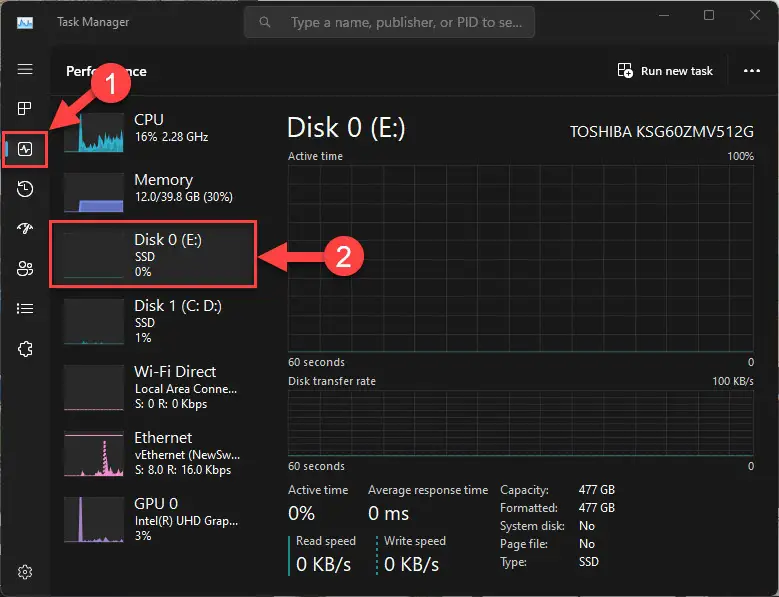Open Task Manager settings gear
The height and width of the screenshot is (597, 779).
click(25, 572)
